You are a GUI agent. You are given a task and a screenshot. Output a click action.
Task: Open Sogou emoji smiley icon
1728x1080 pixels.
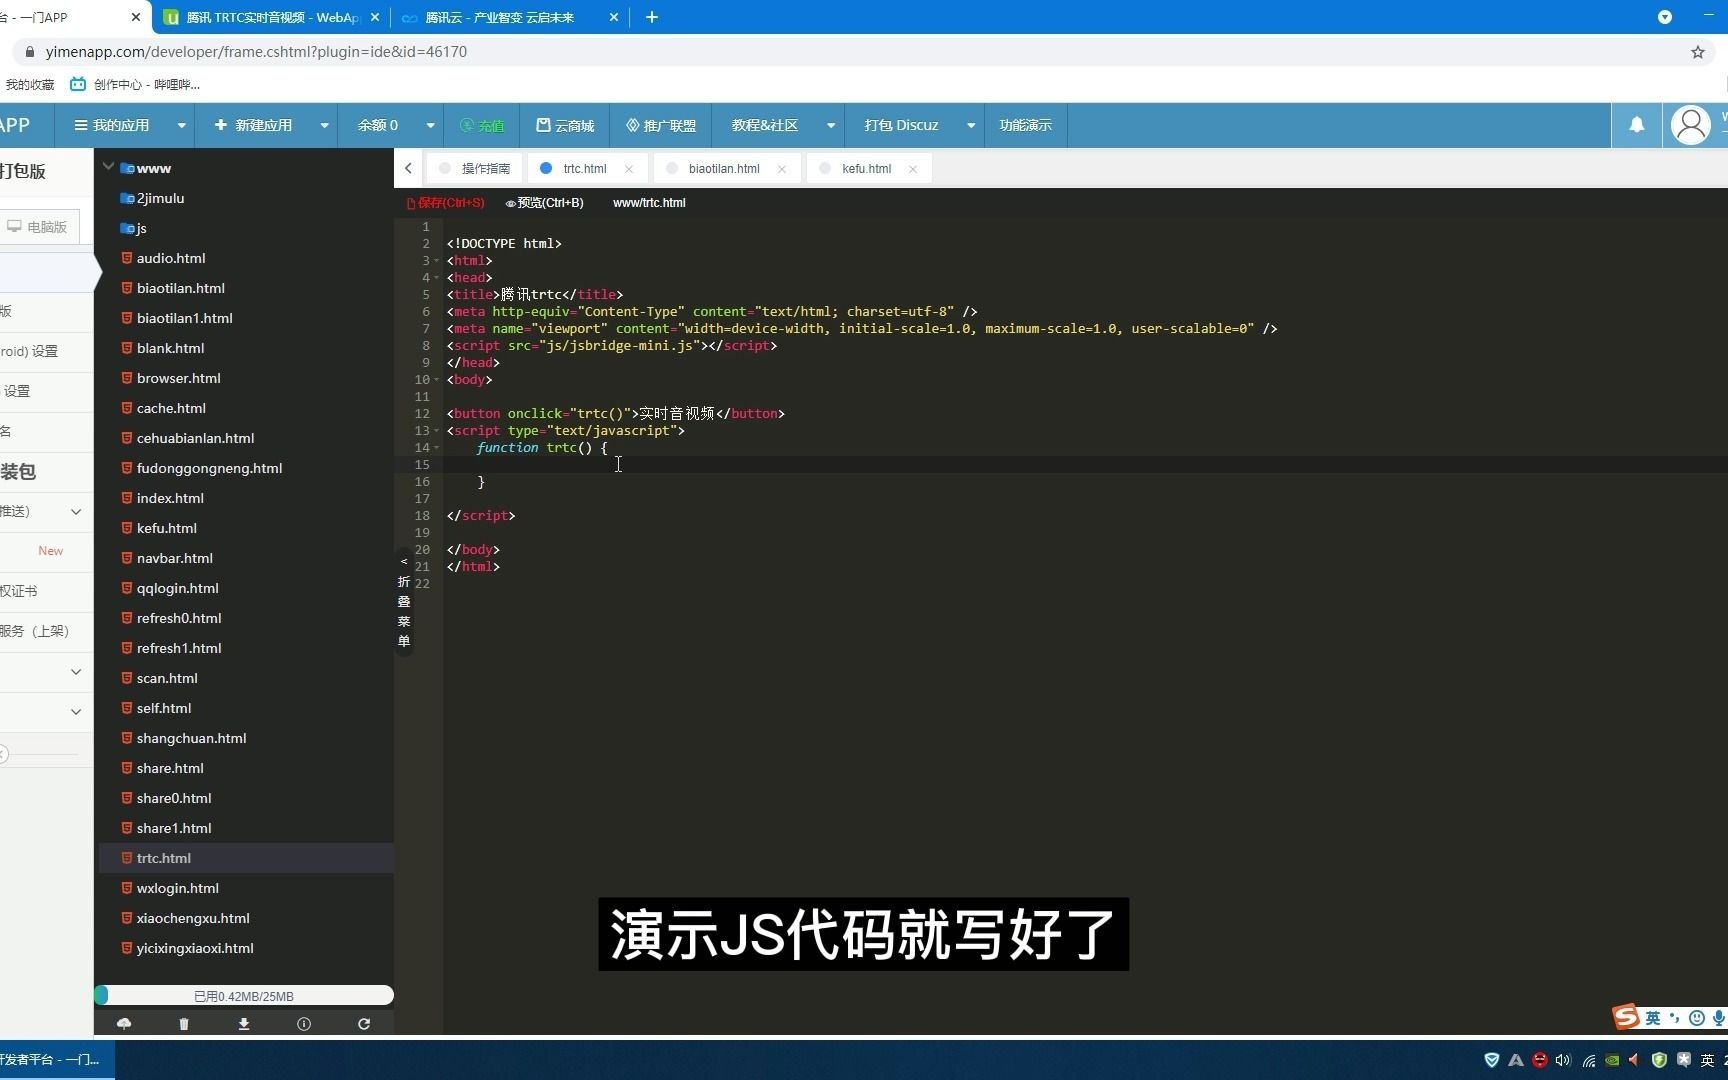1697,1018
